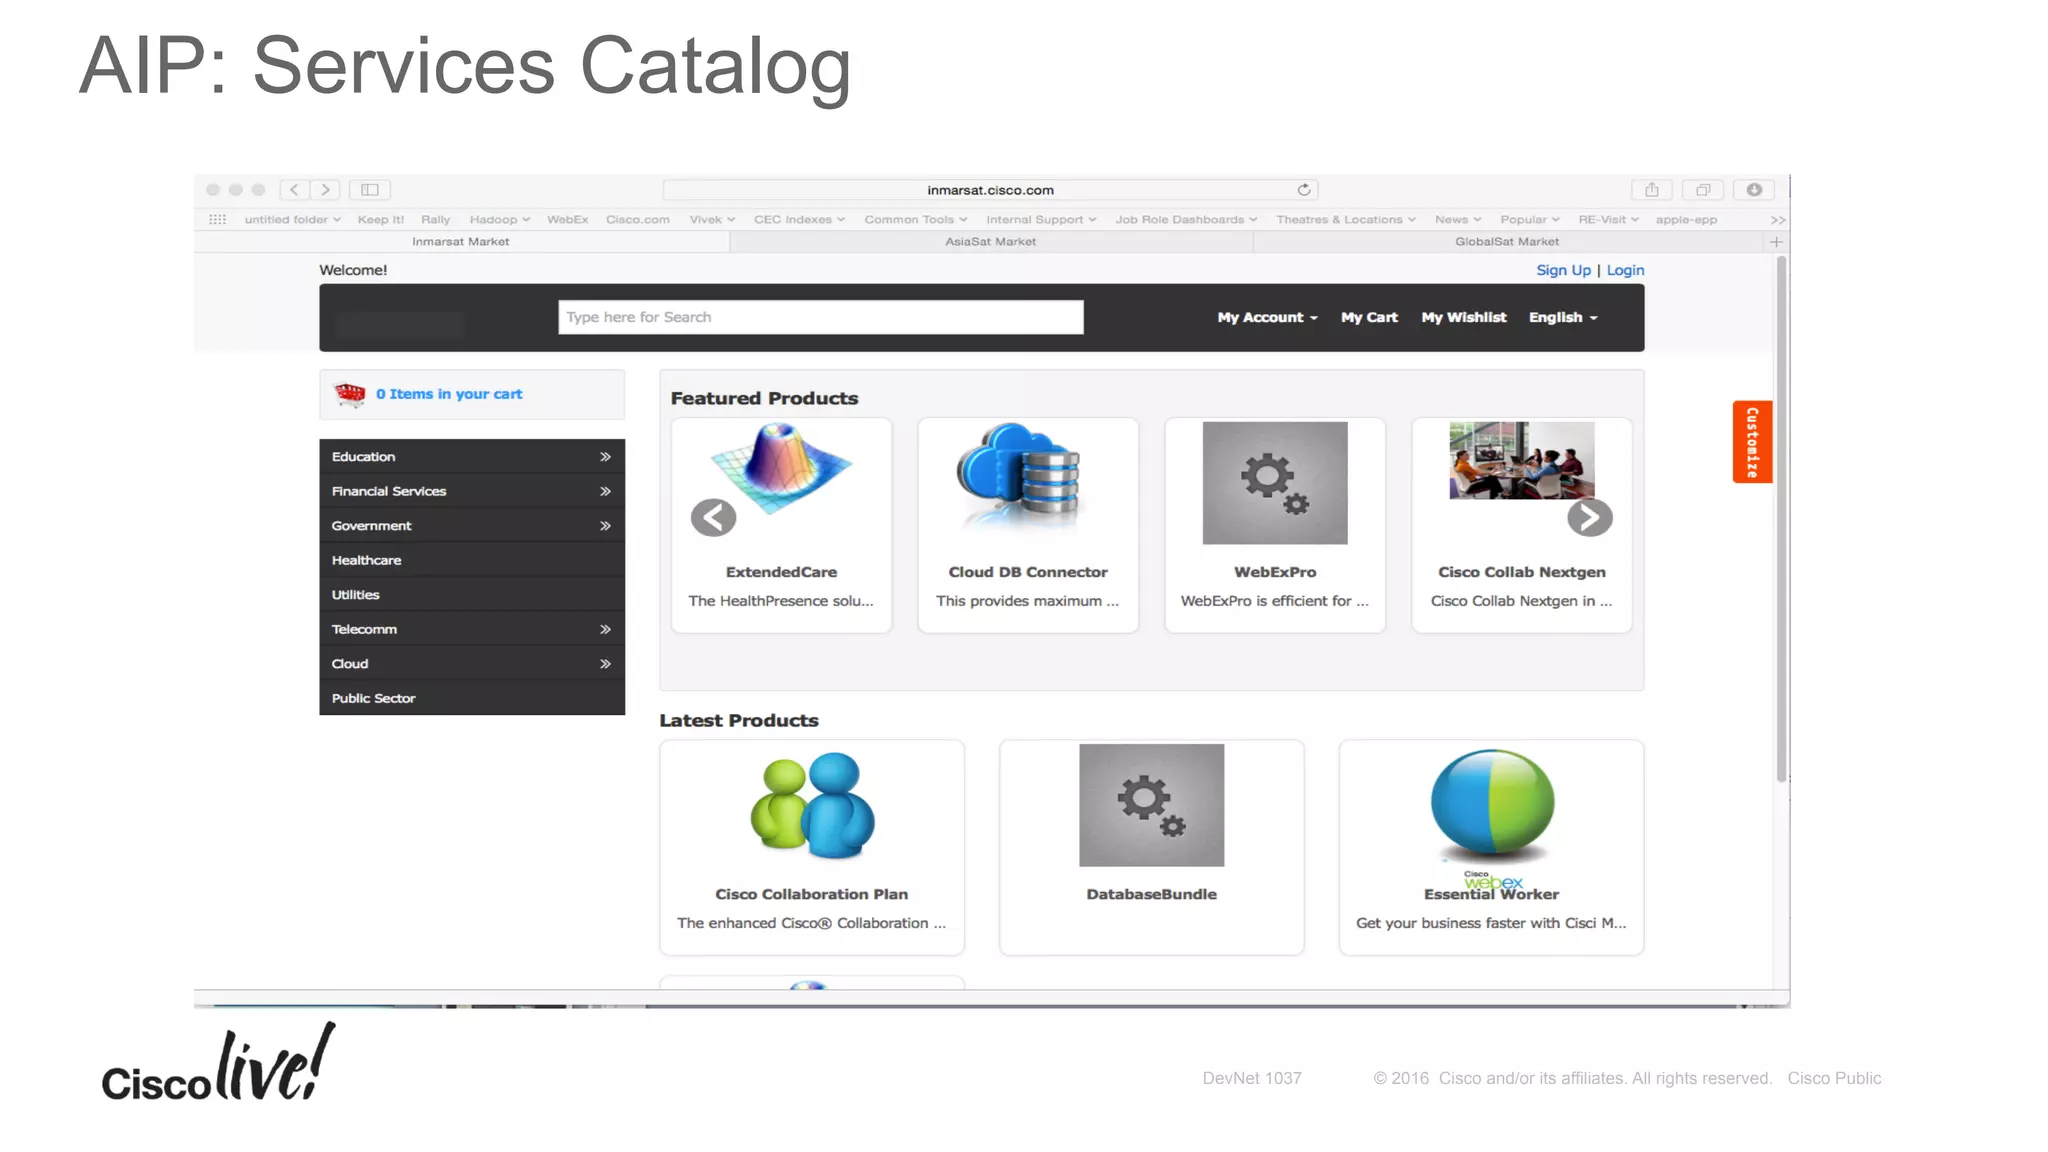Show all tabs overview button

click(x=1703, y=189)
